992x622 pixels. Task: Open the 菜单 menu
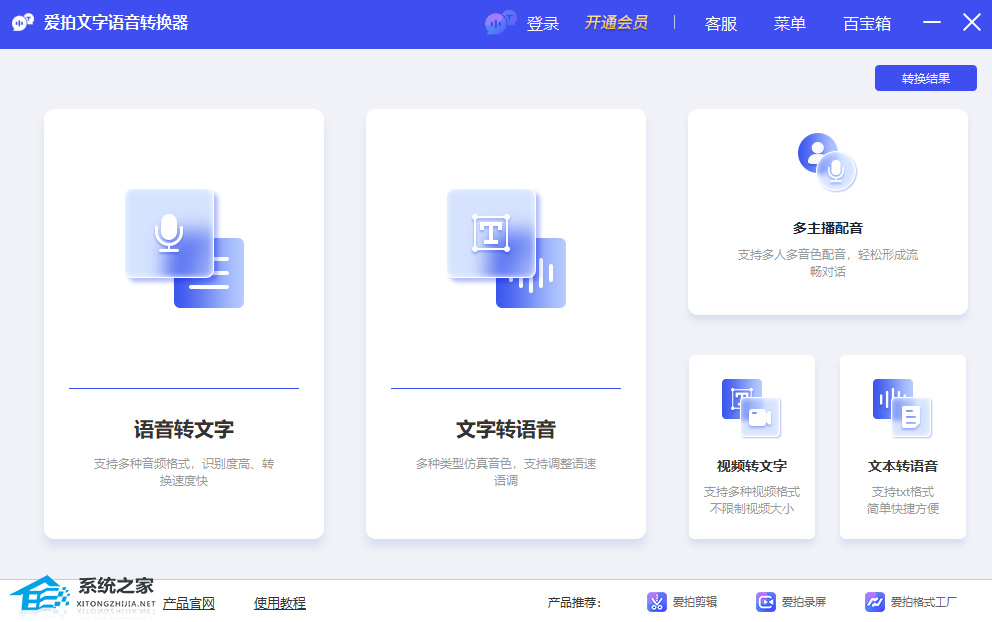790,24
